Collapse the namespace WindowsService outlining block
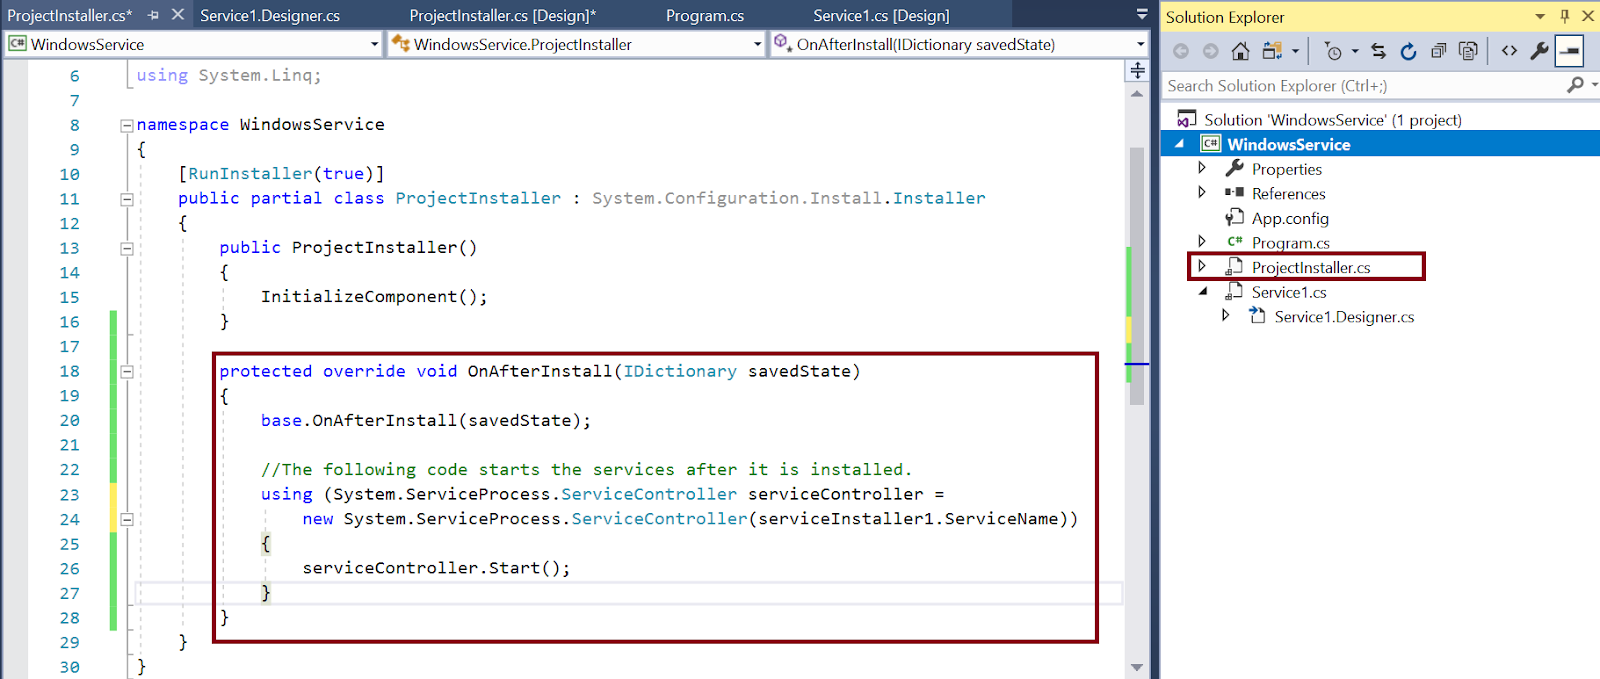Image resolution: width=1600 pixels, height=679 pixels. (127, 125)
